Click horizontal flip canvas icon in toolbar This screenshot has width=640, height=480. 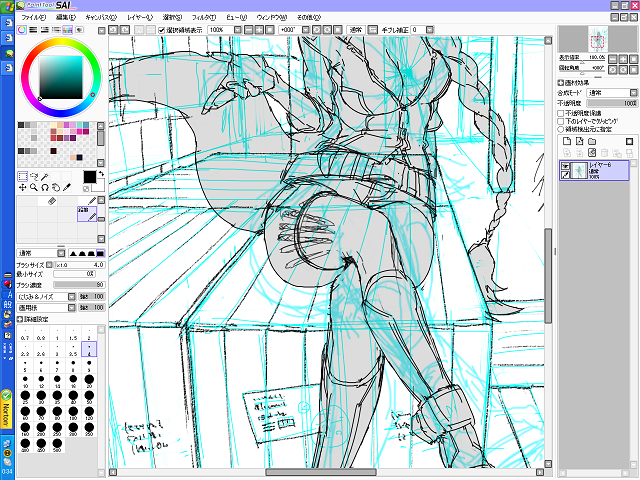373,30
